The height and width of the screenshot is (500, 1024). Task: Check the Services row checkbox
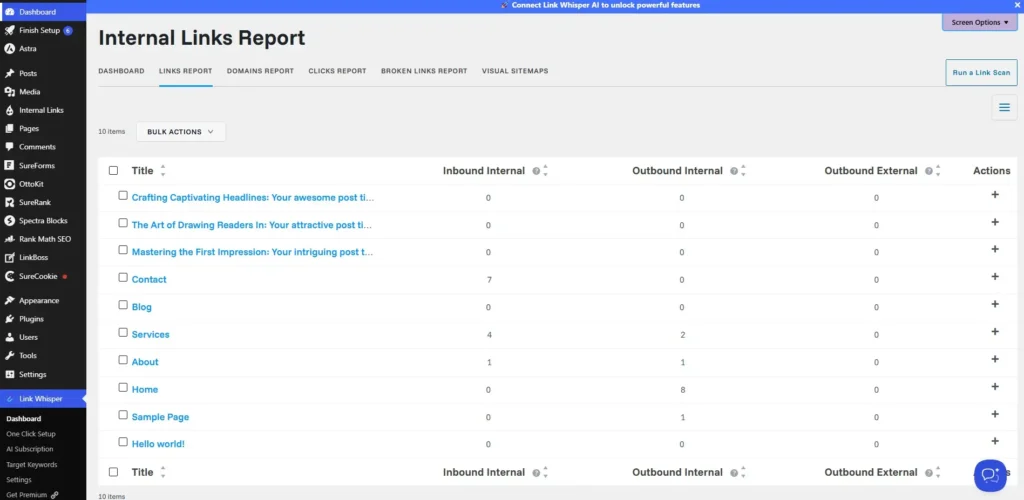click(123, 332)
